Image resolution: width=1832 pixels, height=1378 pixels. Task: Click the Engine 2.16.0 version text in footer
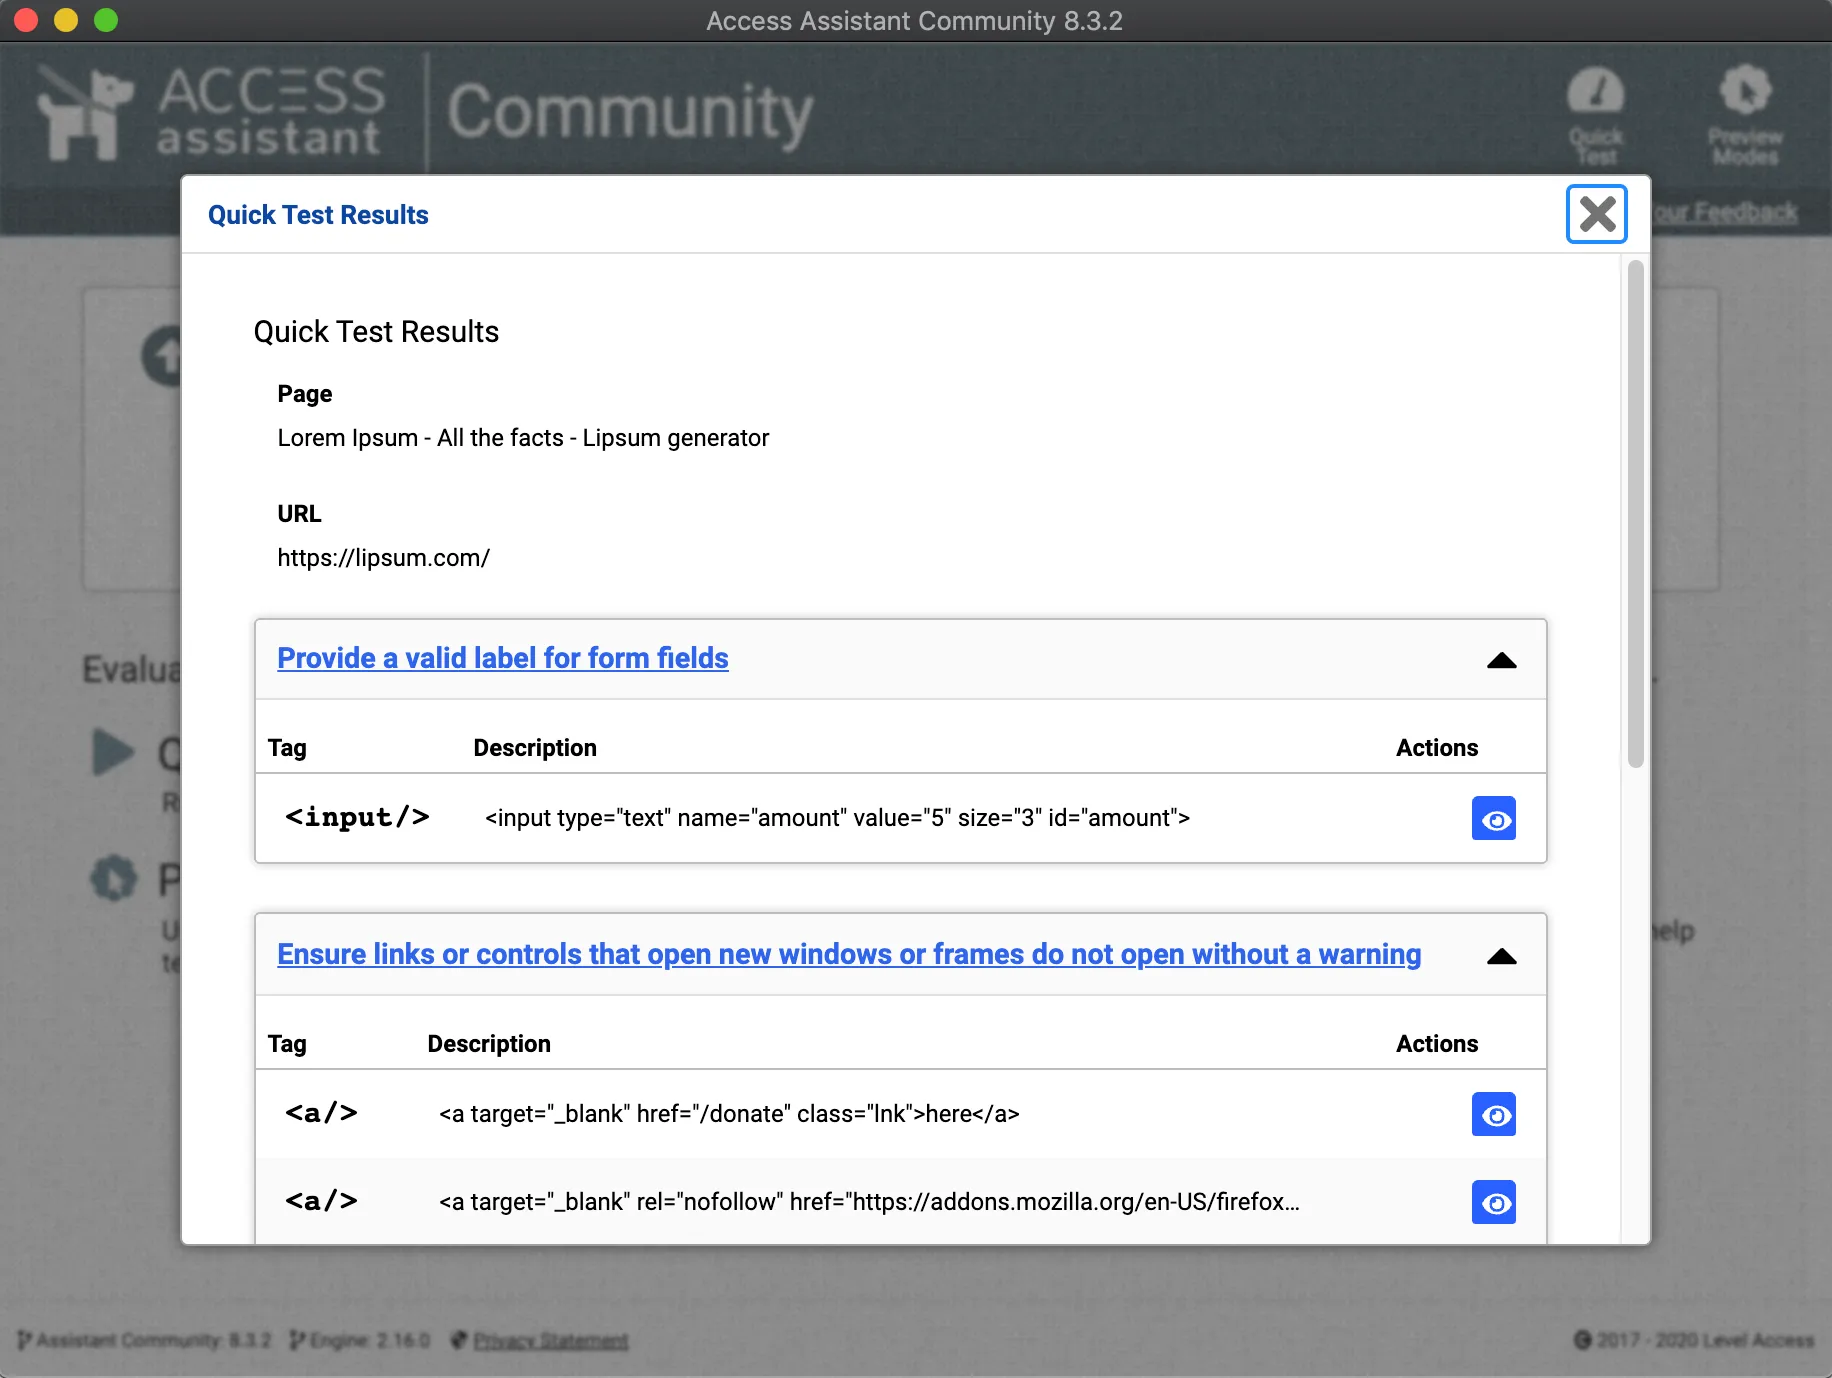tap(360, 1340)
